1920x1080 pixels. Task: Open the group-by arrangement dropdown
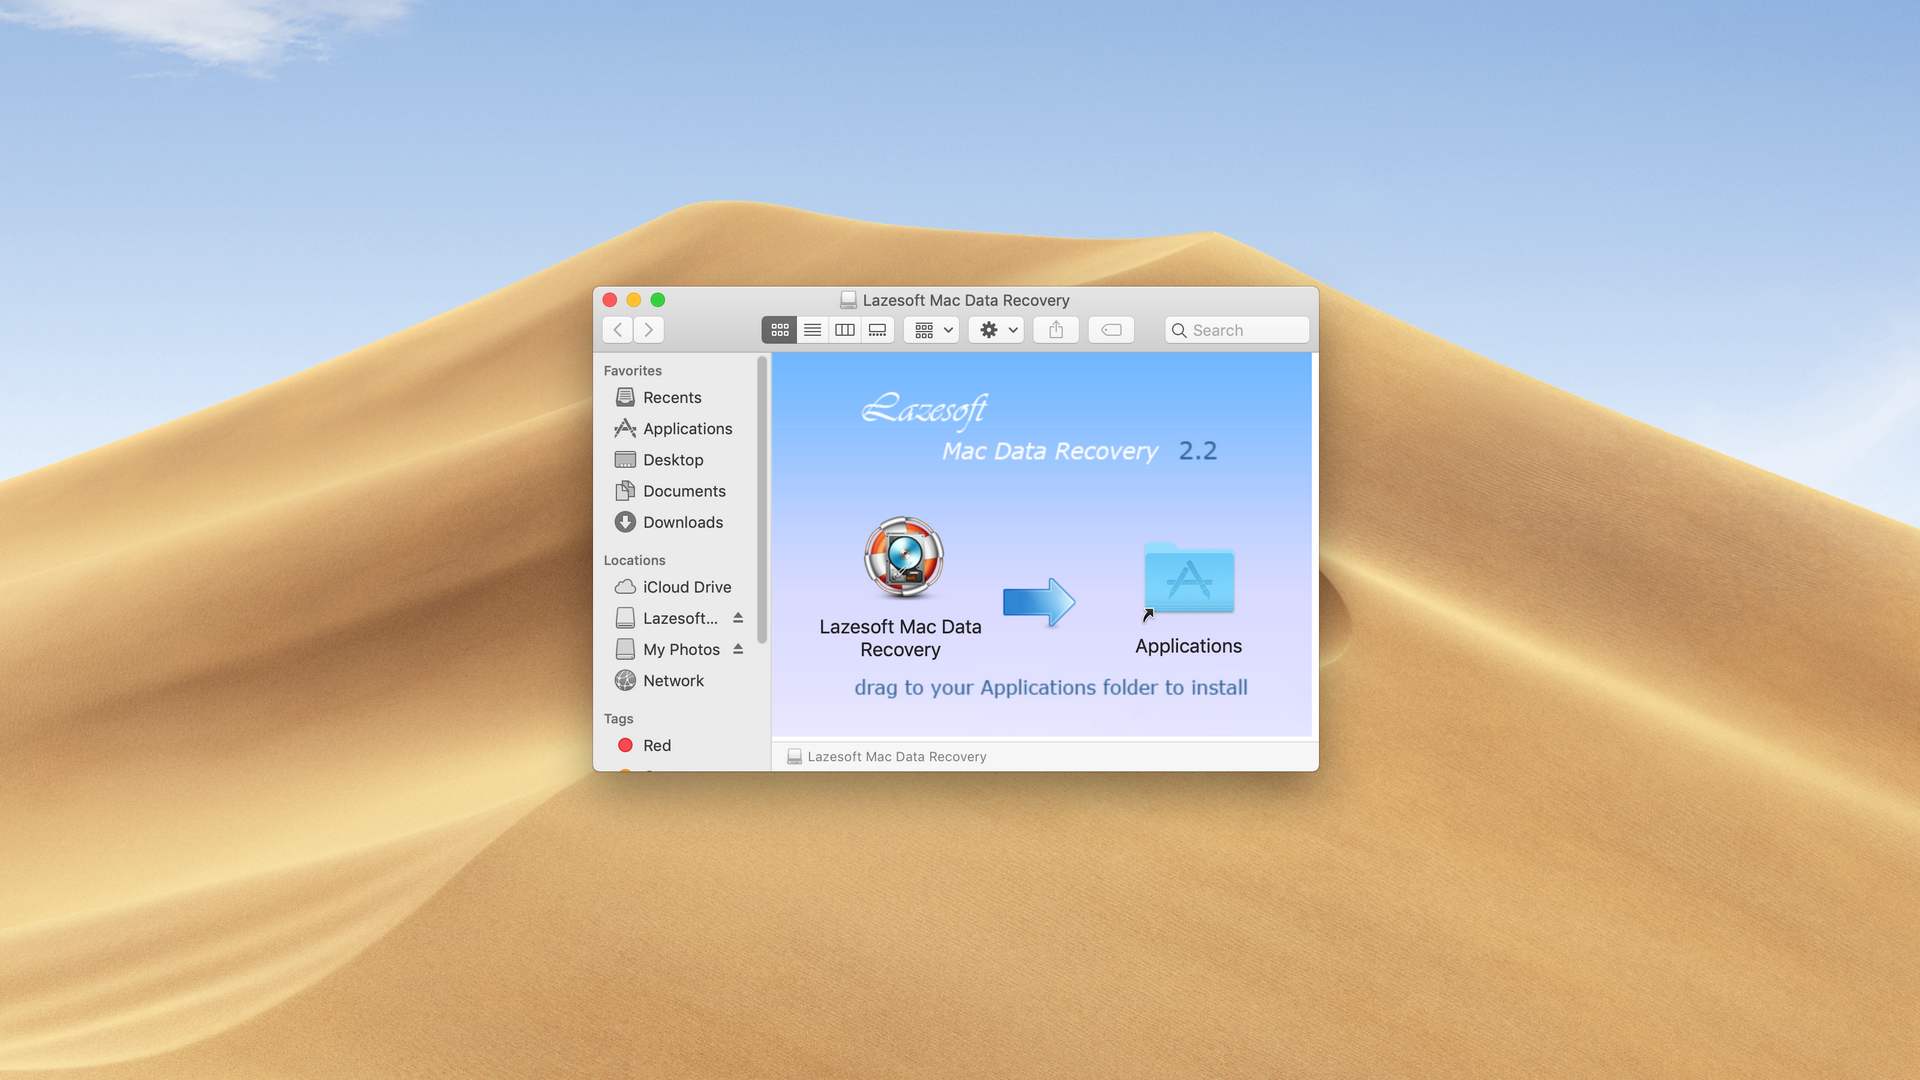[x=932, y=330]
